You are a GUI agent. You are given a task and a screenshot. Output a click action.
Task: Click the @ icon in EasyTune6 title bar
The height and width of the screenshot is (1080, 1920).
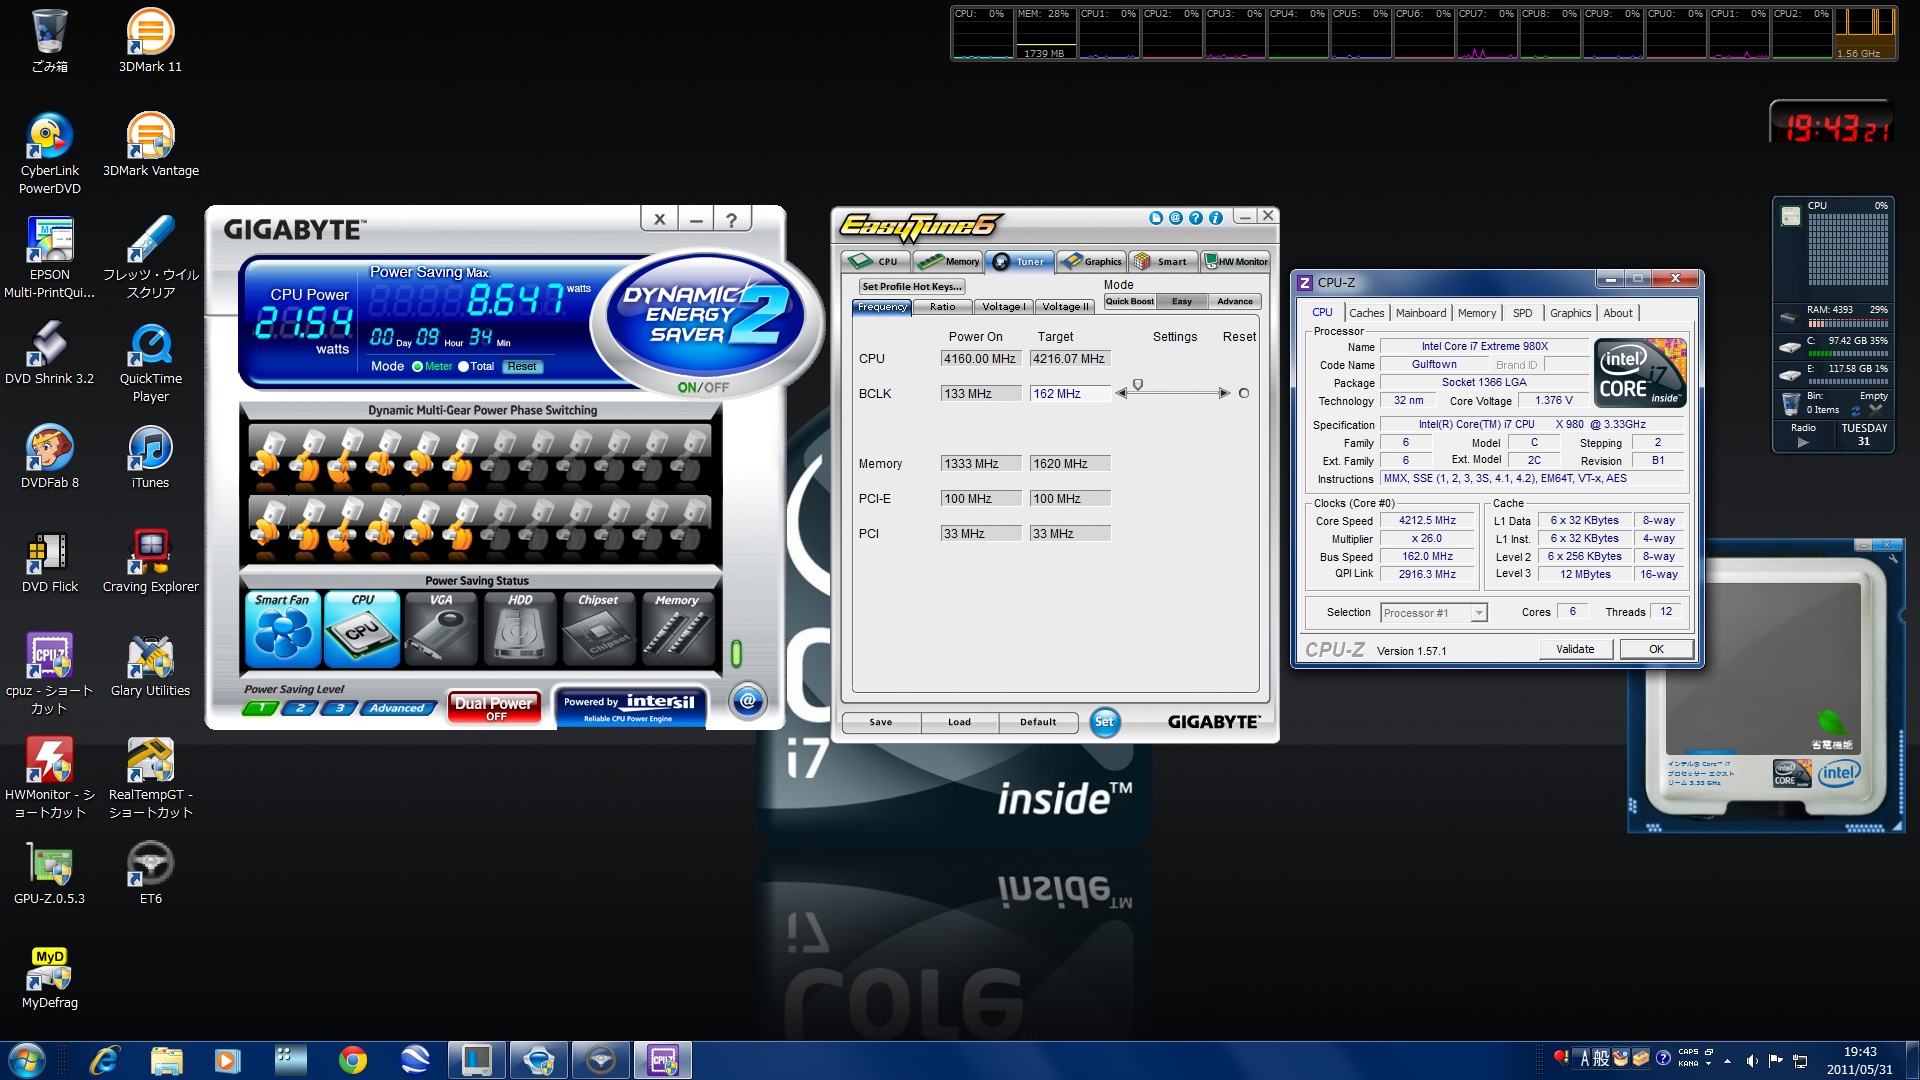pos(1176,217)
